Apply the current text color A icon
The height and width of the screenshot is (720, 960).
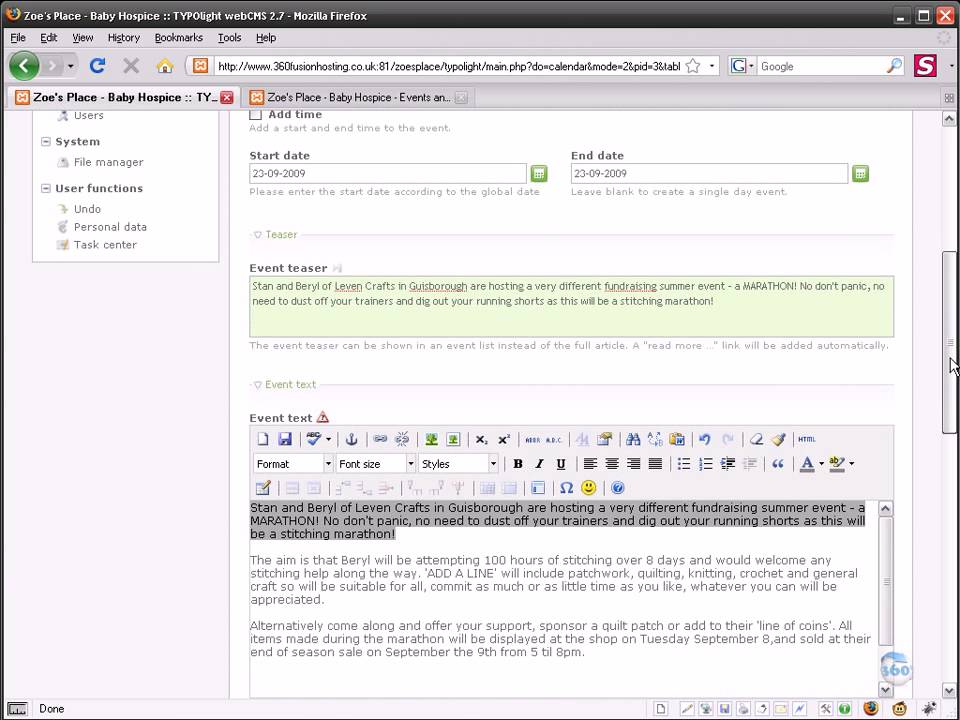(x=808, y=464)
